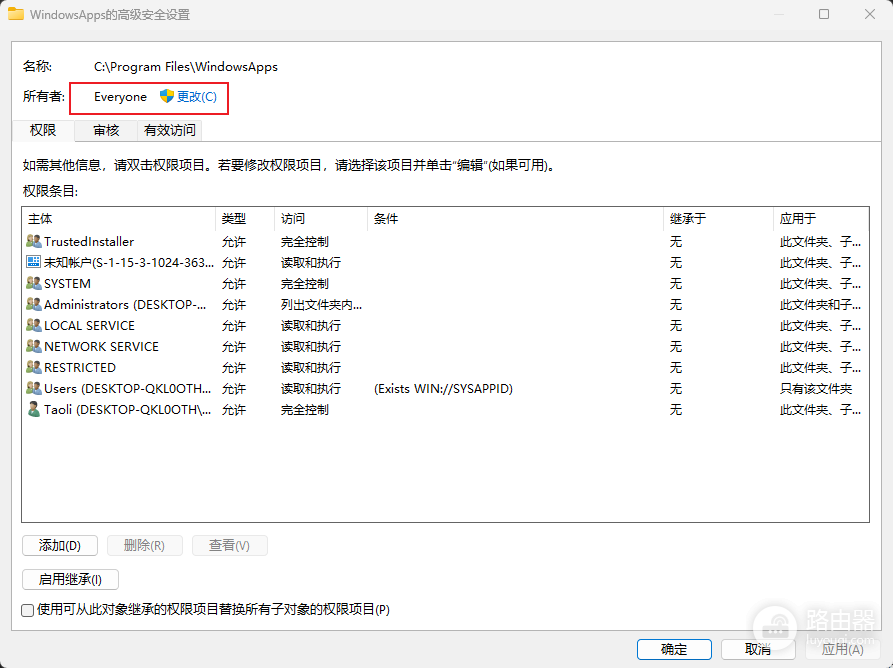Screen dimensions: 893x668
Task: Sort by the 主体 column header
Action: [x=118, y=219]
